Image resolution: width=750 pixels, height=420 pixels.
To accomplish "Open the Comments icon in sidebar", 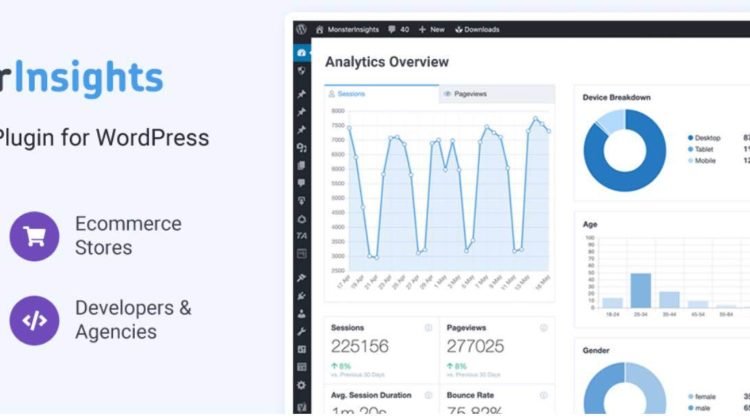I will 301,183.
